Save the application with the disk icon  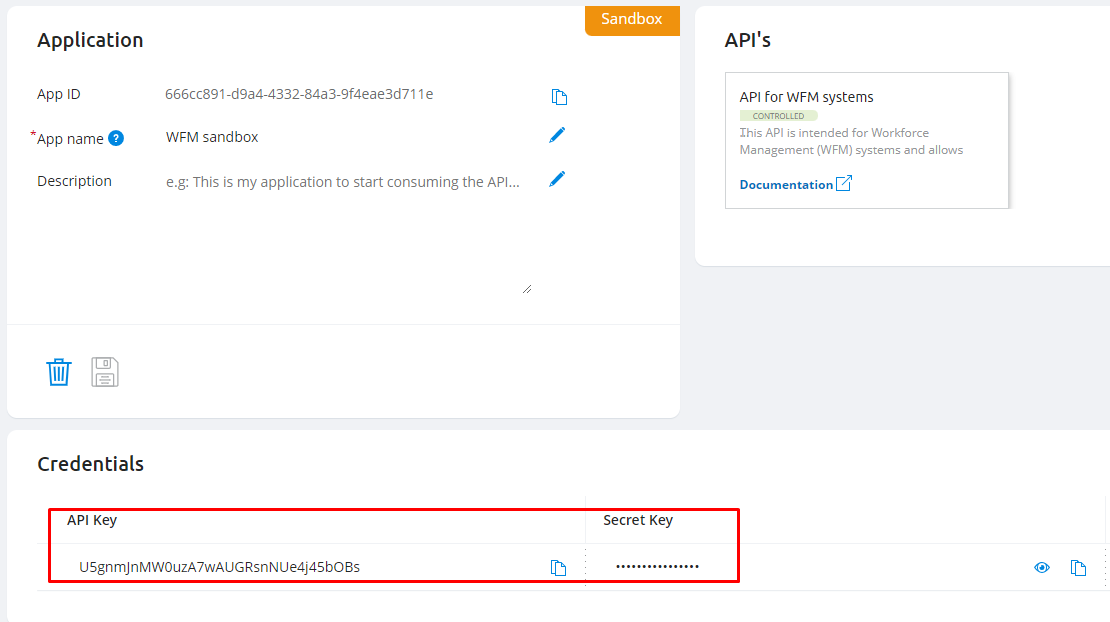(x=104, y=371)
